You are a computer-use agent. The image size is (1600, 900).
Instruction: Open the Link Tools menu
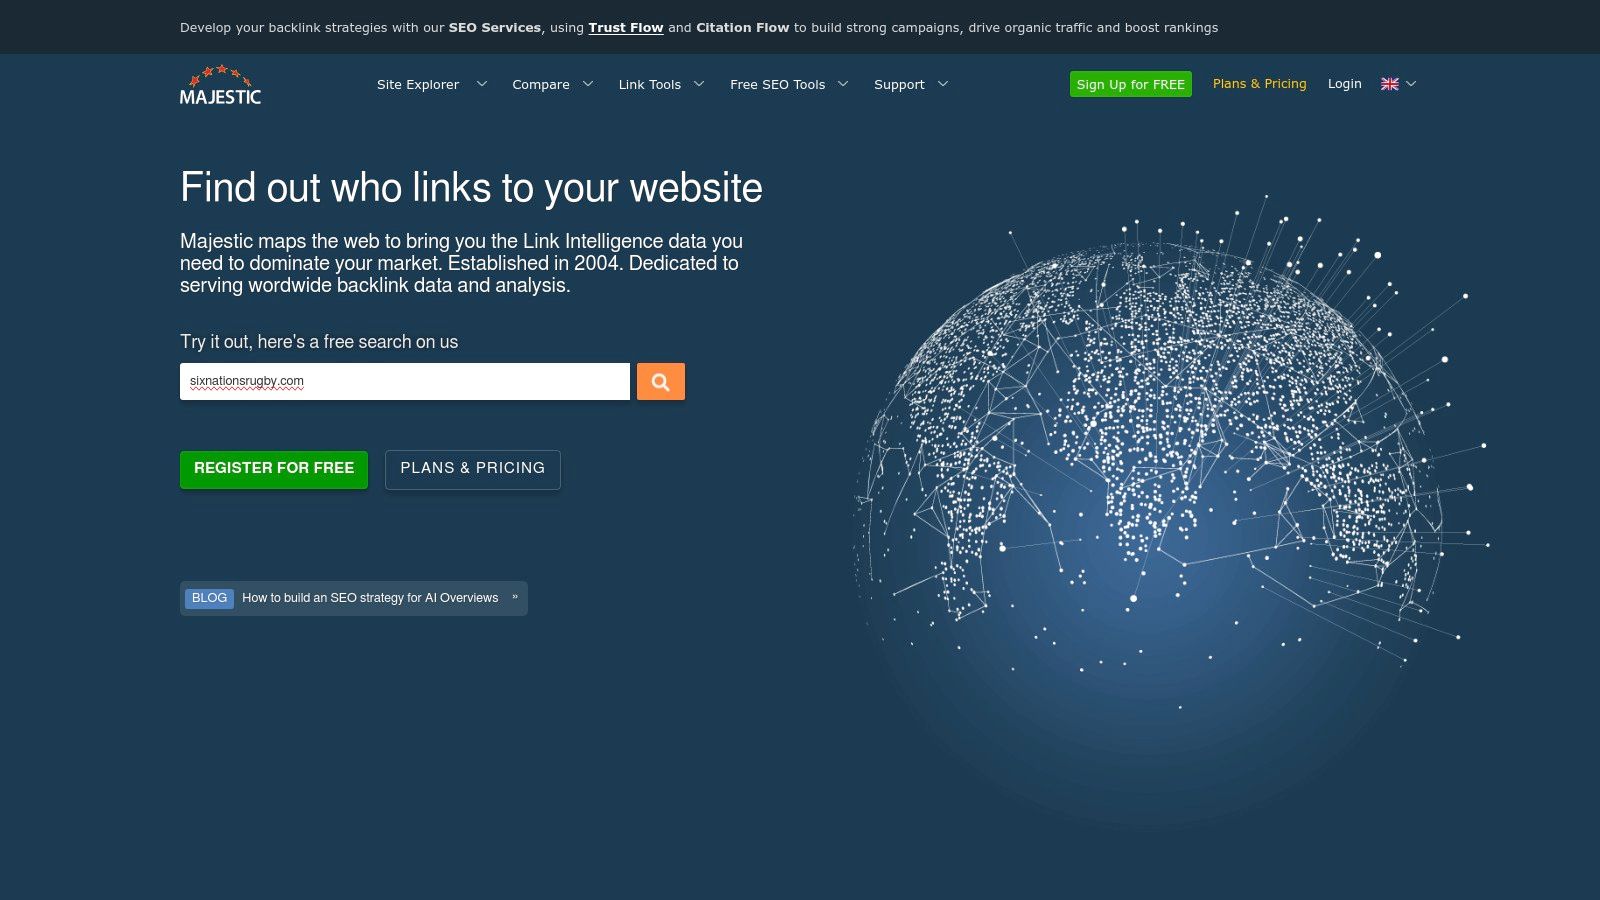click(650, 85)
